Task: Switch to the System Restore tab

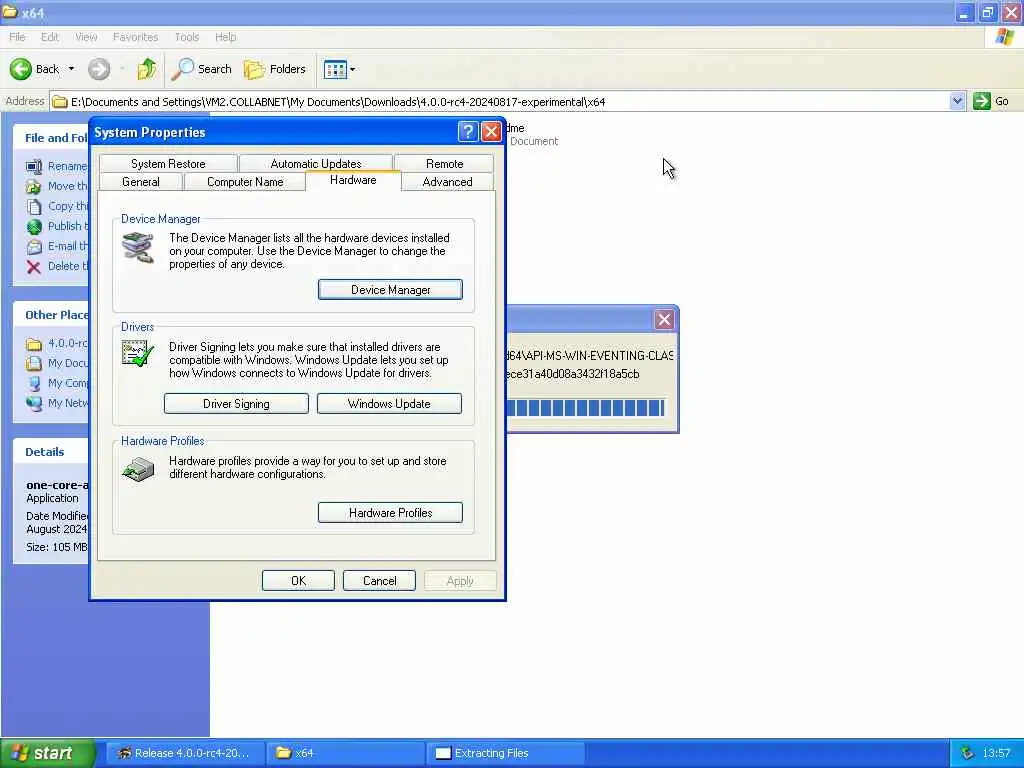Action: tap(168, 163)
